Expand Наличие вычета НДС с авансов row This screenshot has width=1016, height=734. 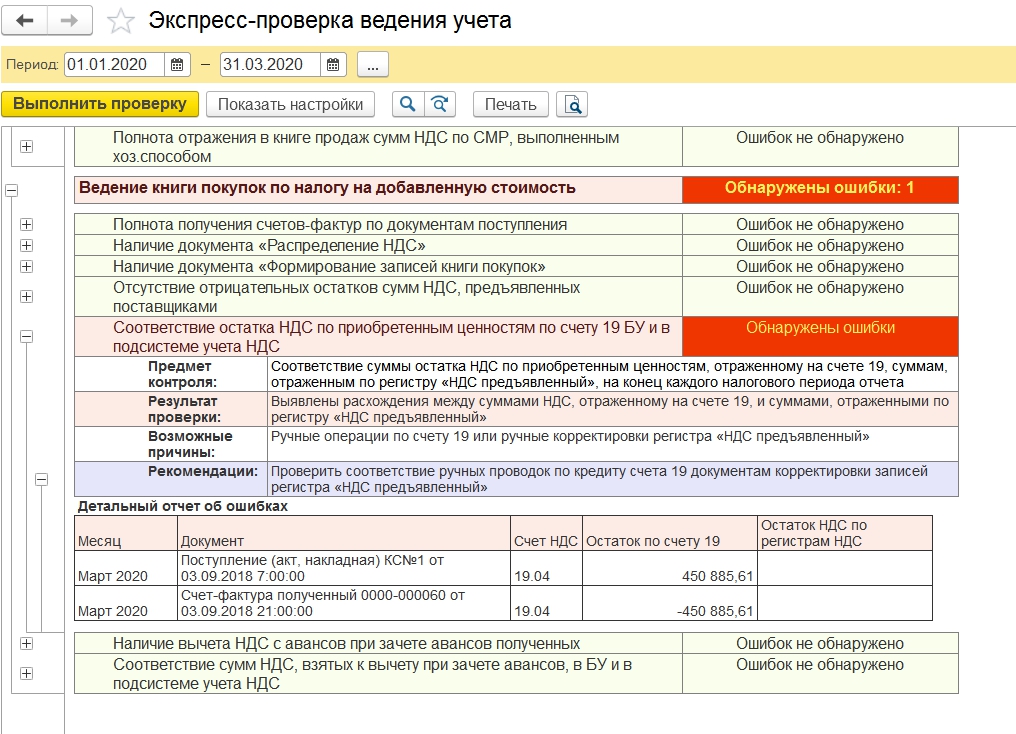point(27,643)
